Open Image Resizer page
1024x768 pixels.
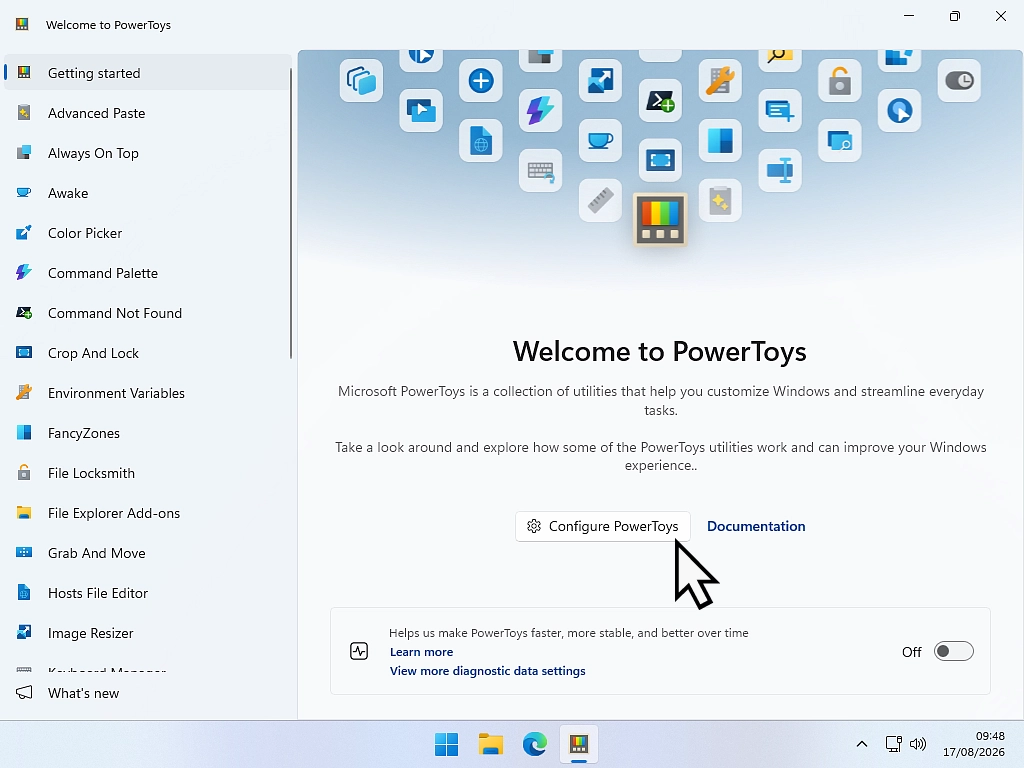click(148, 633)
